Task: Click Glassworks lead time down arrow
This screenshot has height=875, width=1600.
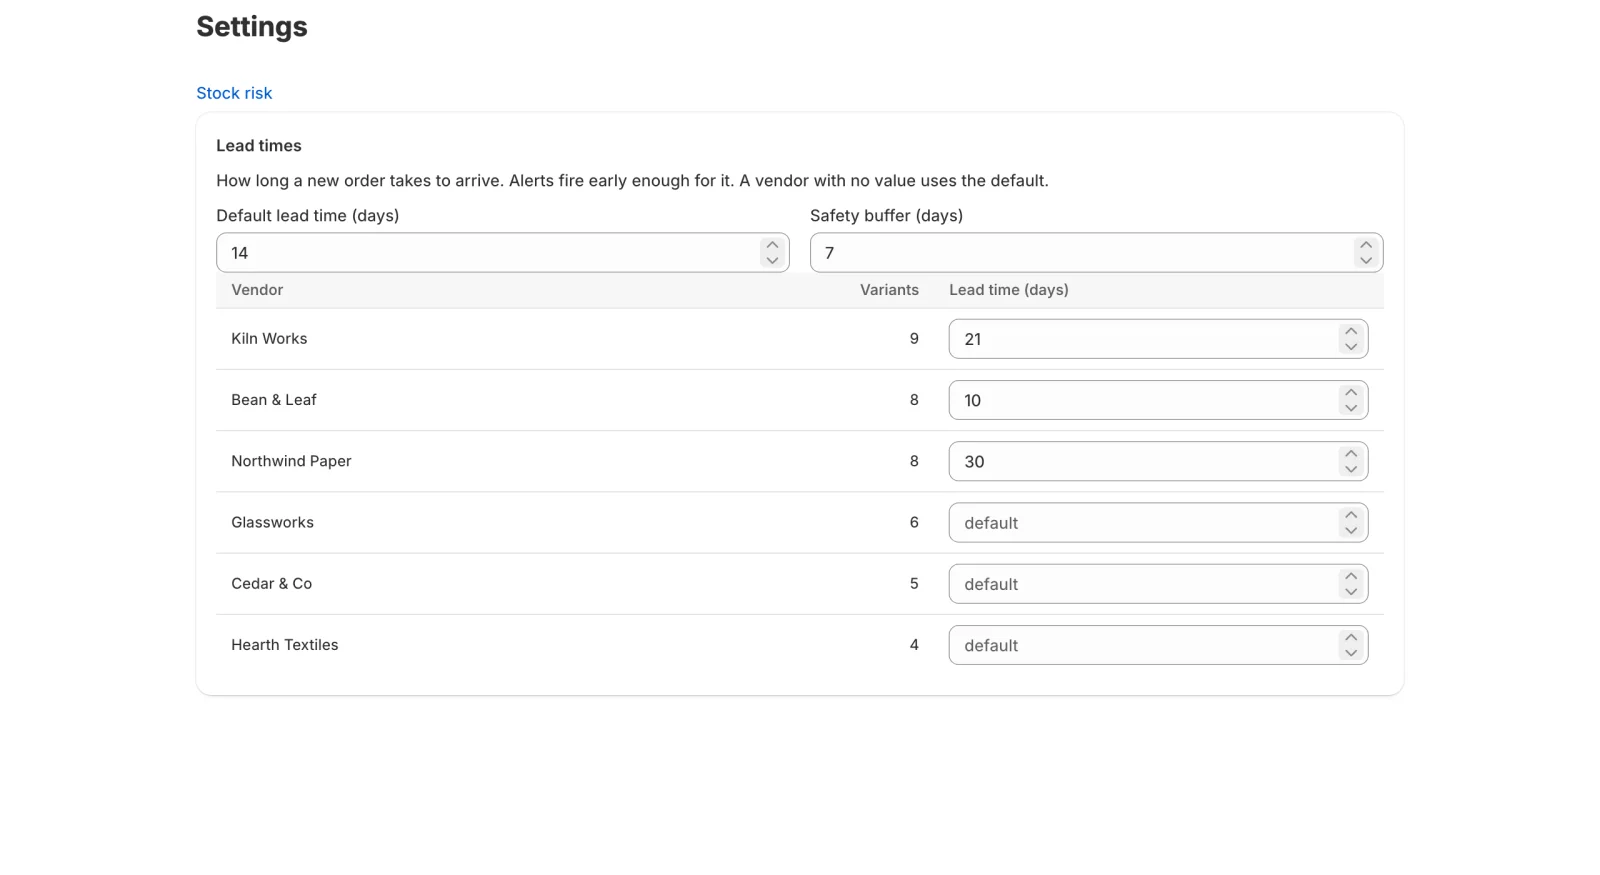Action: click(x=1351, y=530)
